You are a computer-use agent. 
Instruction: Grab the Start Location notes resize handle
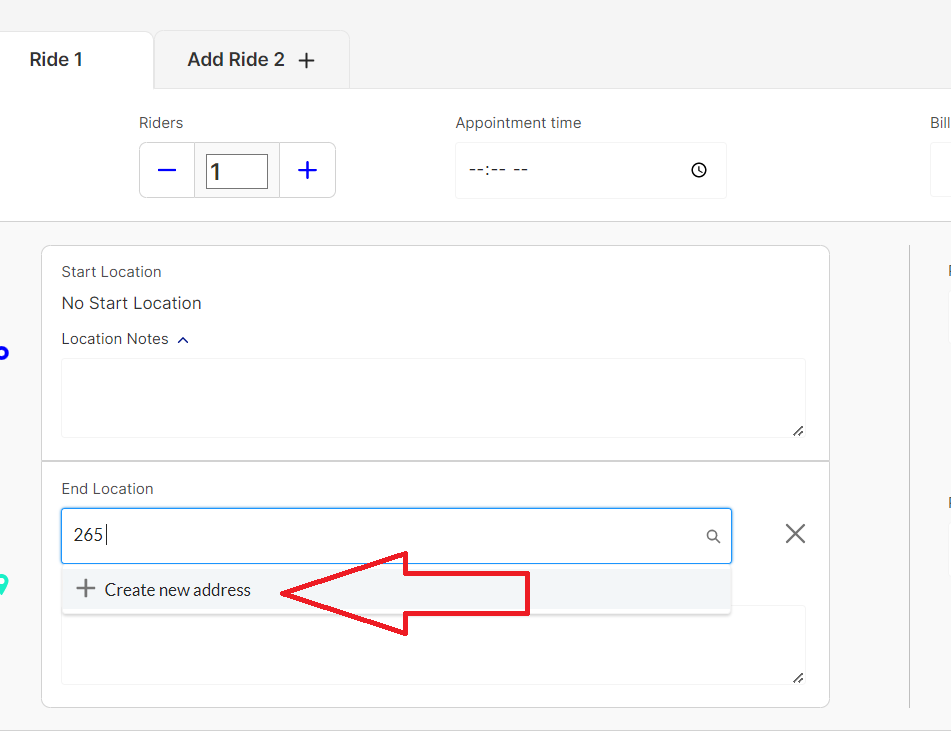pyautogui.click(x=797, y=431)
